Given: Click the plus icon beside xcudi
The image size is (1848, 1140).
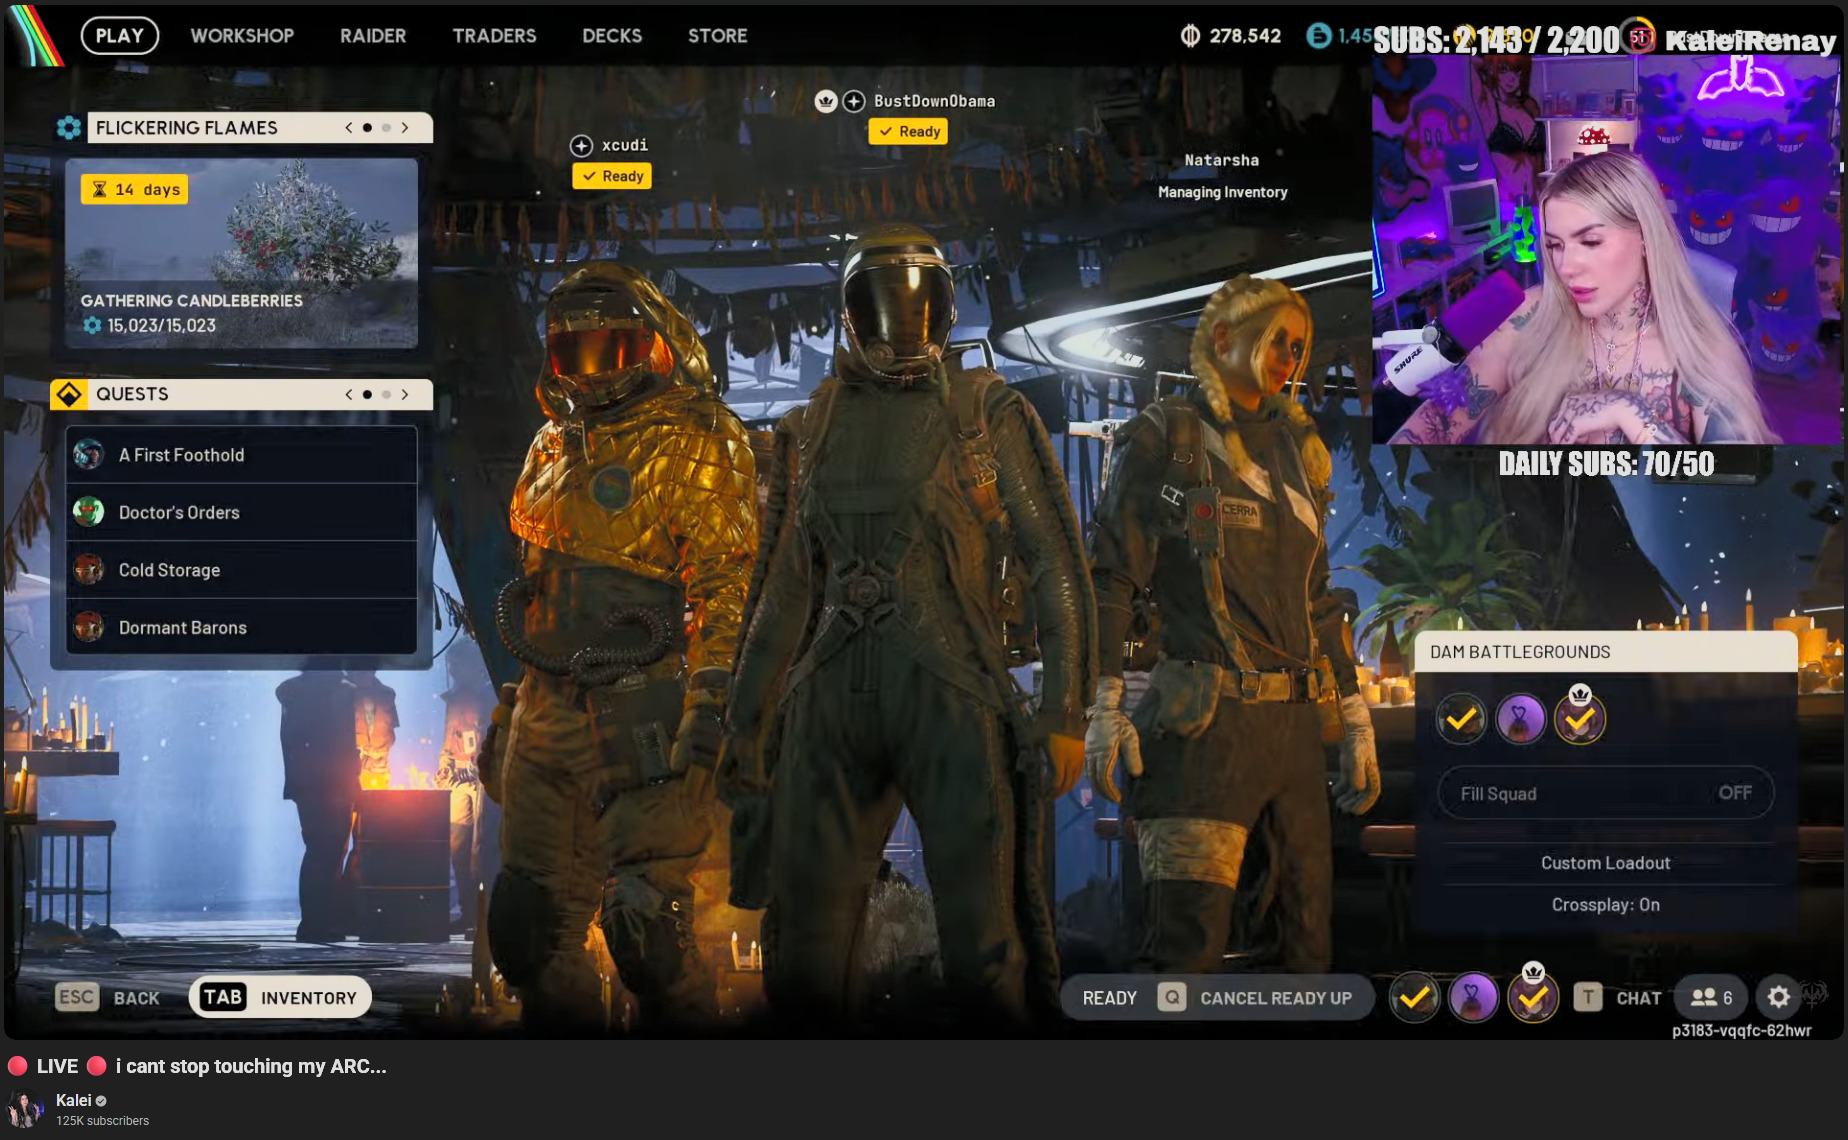Looking at the screenshot, I should point(581,146).
